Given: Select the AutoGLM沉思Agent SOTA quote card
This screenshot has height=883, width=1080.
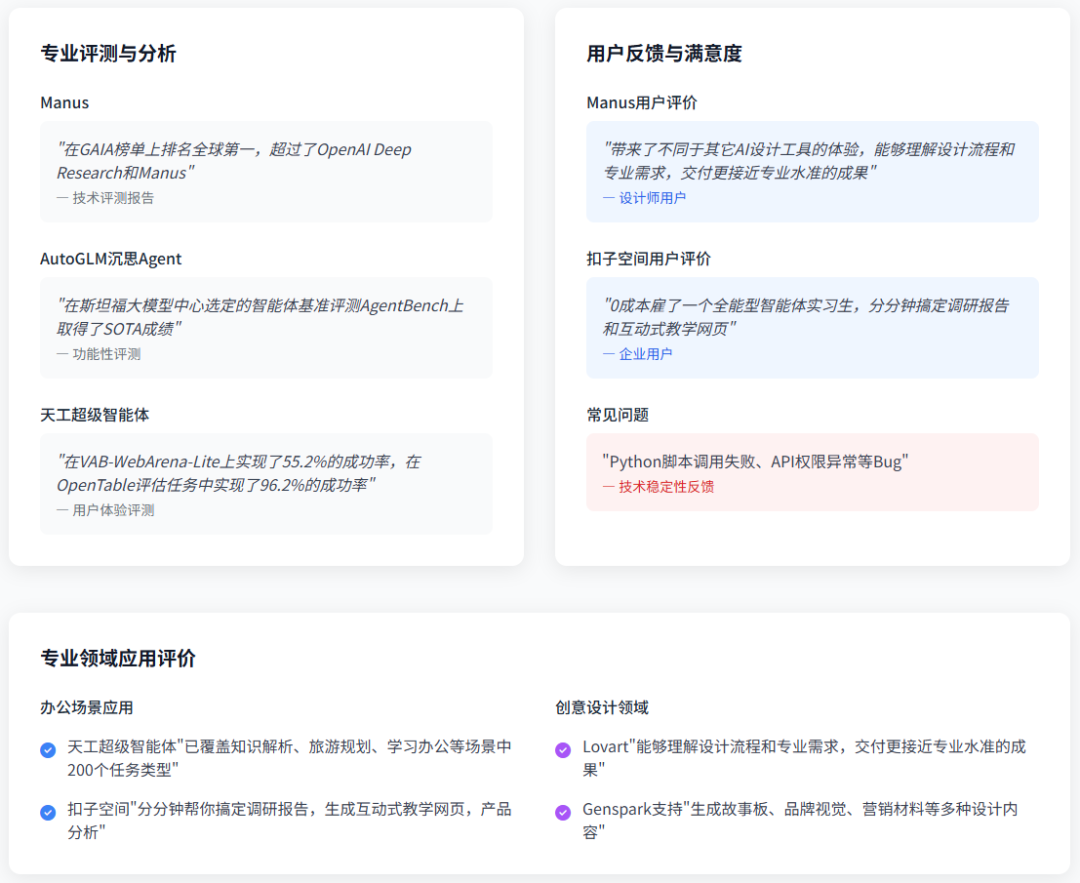Looking at the screenshot, I should (265, 326).
